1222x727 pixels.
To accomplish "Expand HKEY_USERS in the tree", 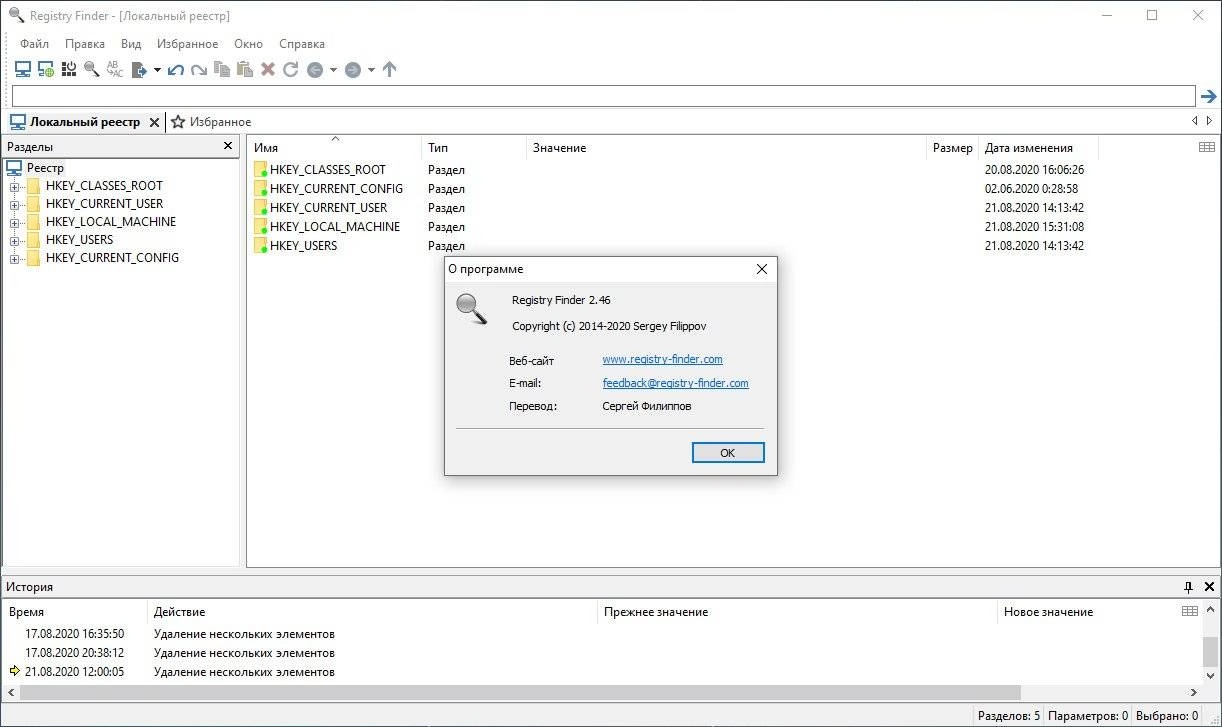I will [x=15, y=240].
